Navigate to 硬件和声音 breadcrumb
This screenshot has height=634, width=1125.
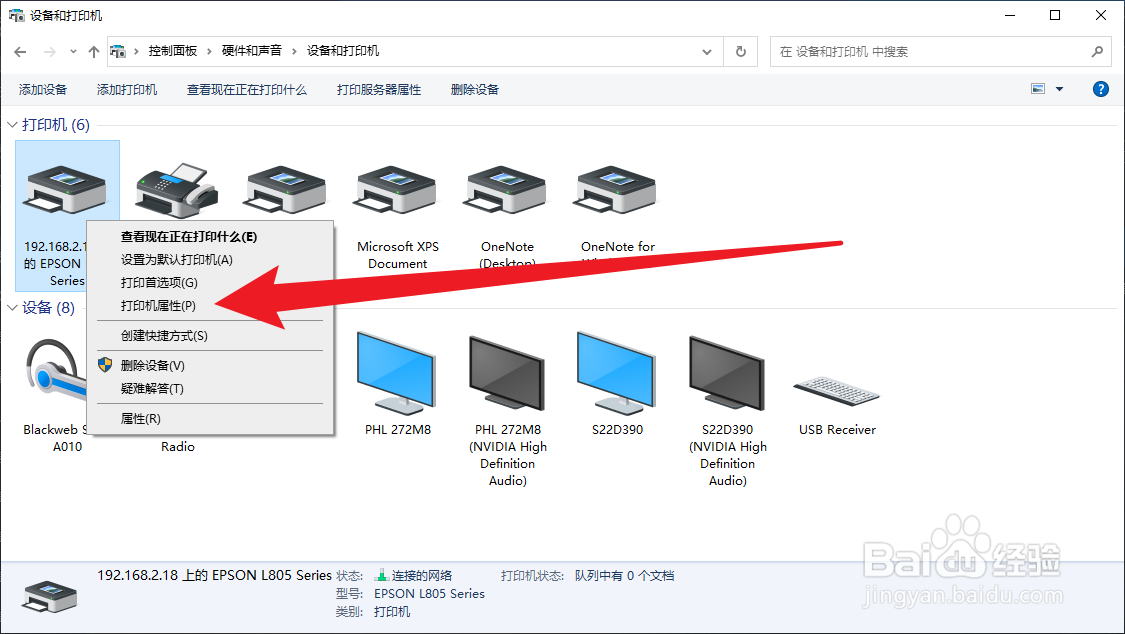[252, 51]
